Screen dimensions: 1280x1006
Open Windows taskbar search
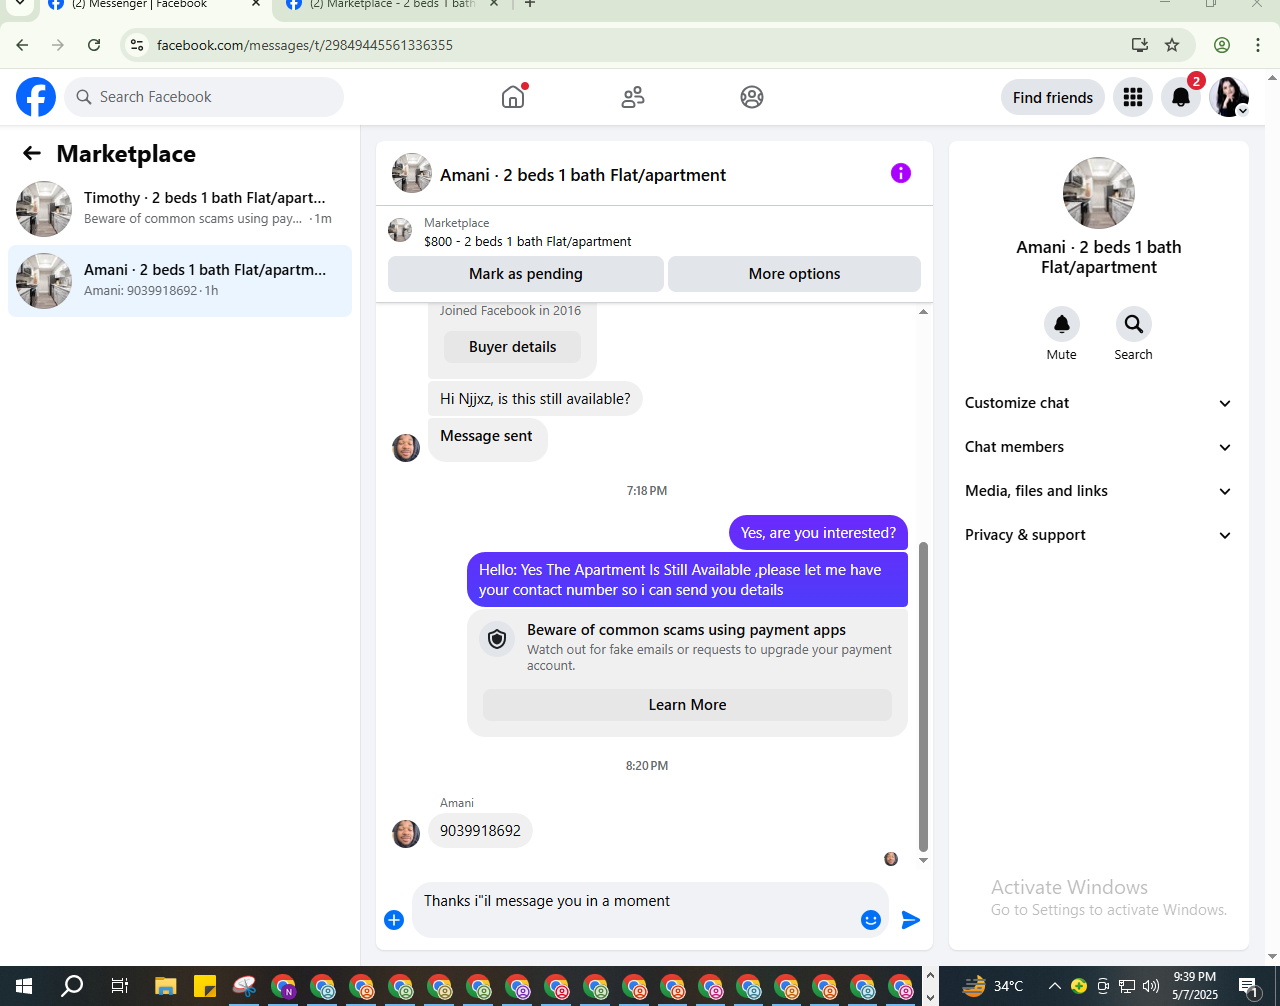(x=72, y=986)
